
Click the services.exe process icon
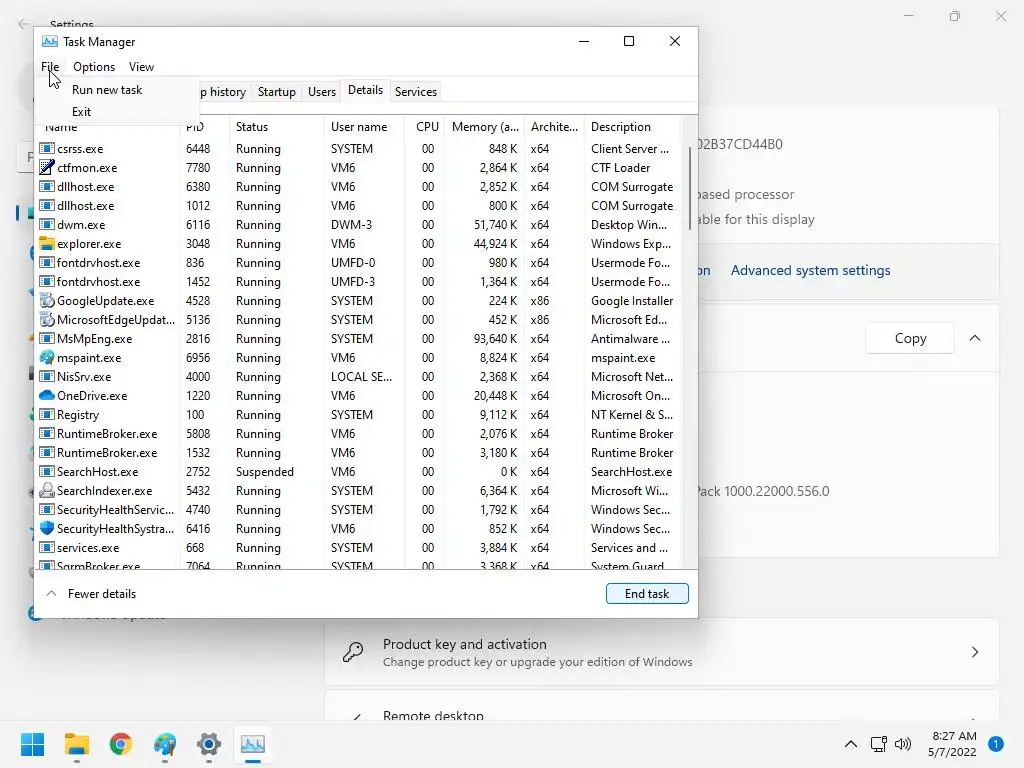coord(46,548)
